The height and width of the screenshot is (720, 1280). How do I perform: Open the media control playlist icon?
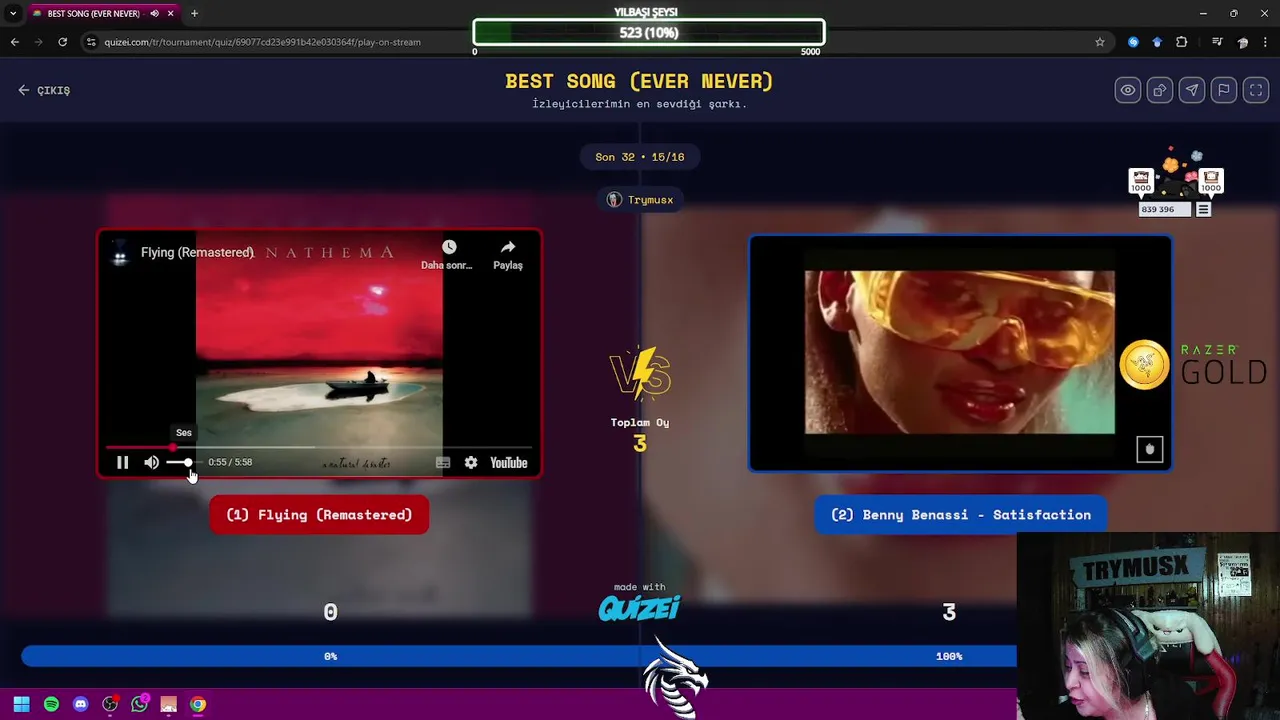coord(1217,42)
